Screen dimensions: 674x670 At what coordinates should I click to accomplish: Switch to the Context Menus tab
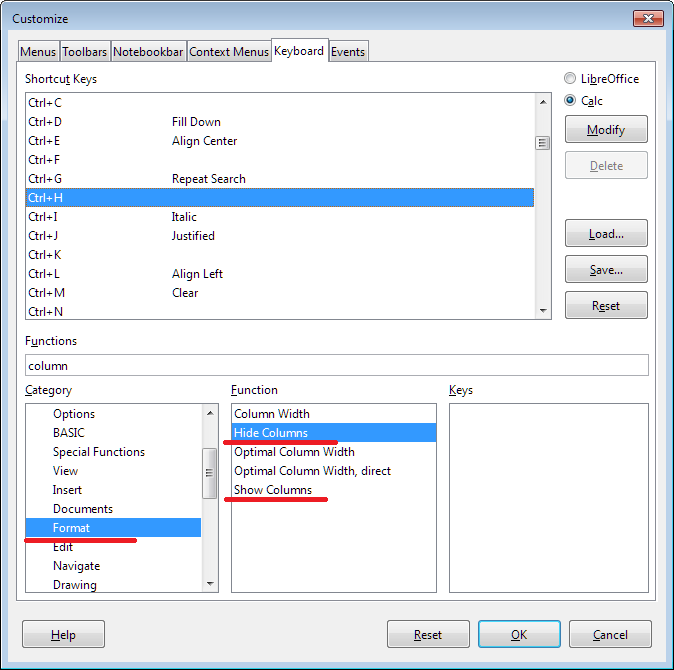[228, 52]
